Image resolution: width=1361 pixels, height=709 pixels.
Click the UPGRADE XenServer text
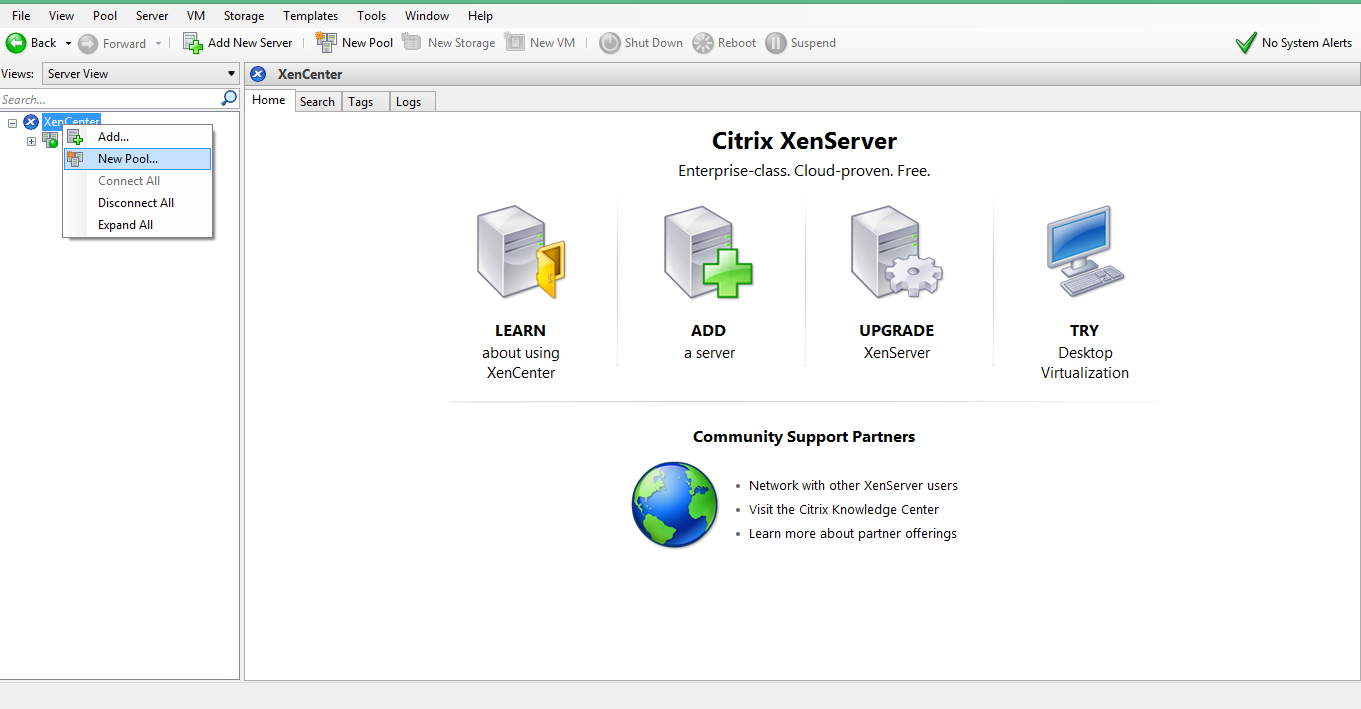tap(897, 341)
